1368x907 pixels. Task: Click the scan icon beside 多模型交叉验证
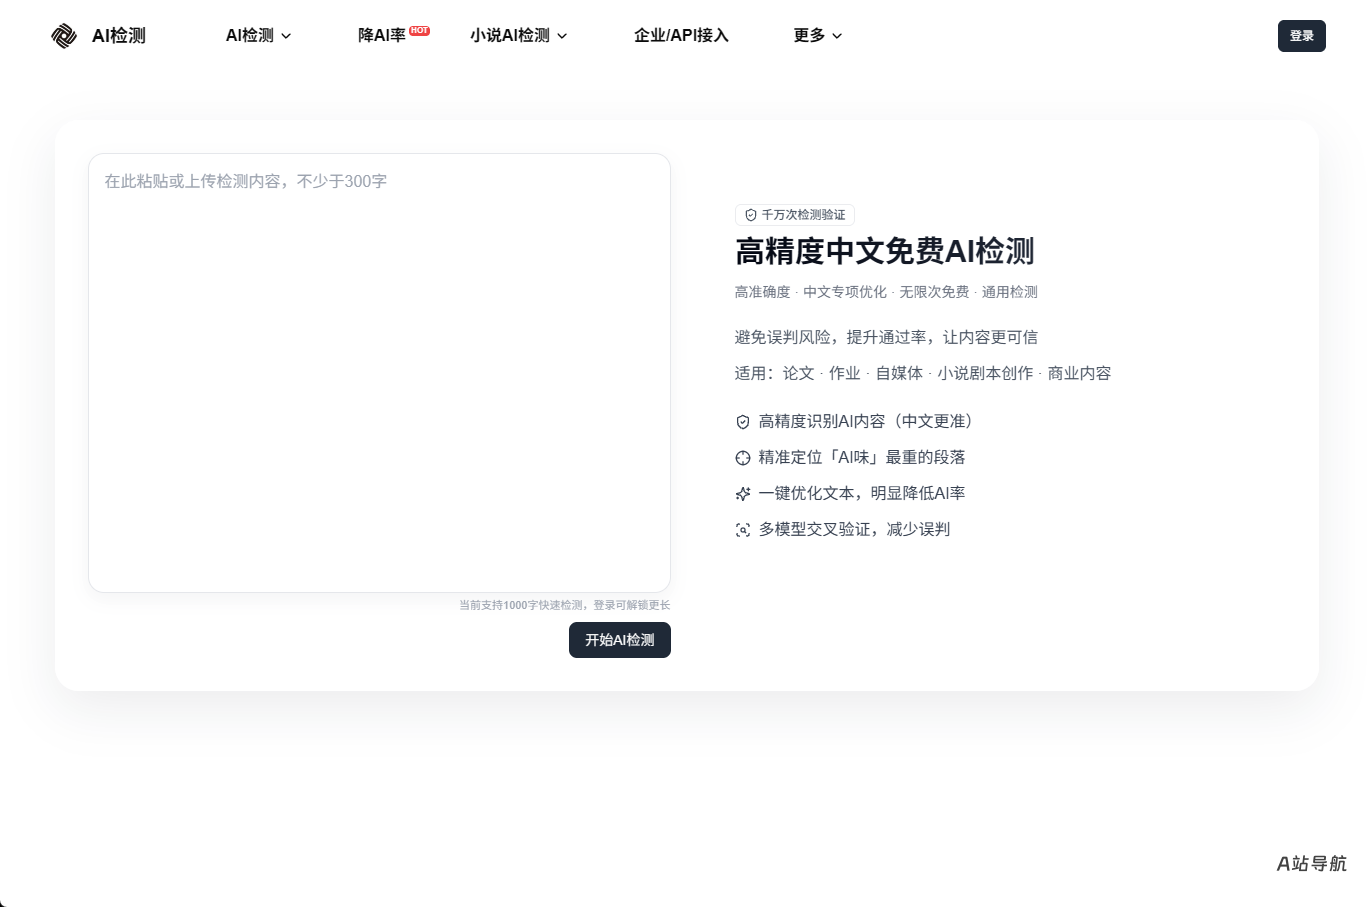(743, 530)
